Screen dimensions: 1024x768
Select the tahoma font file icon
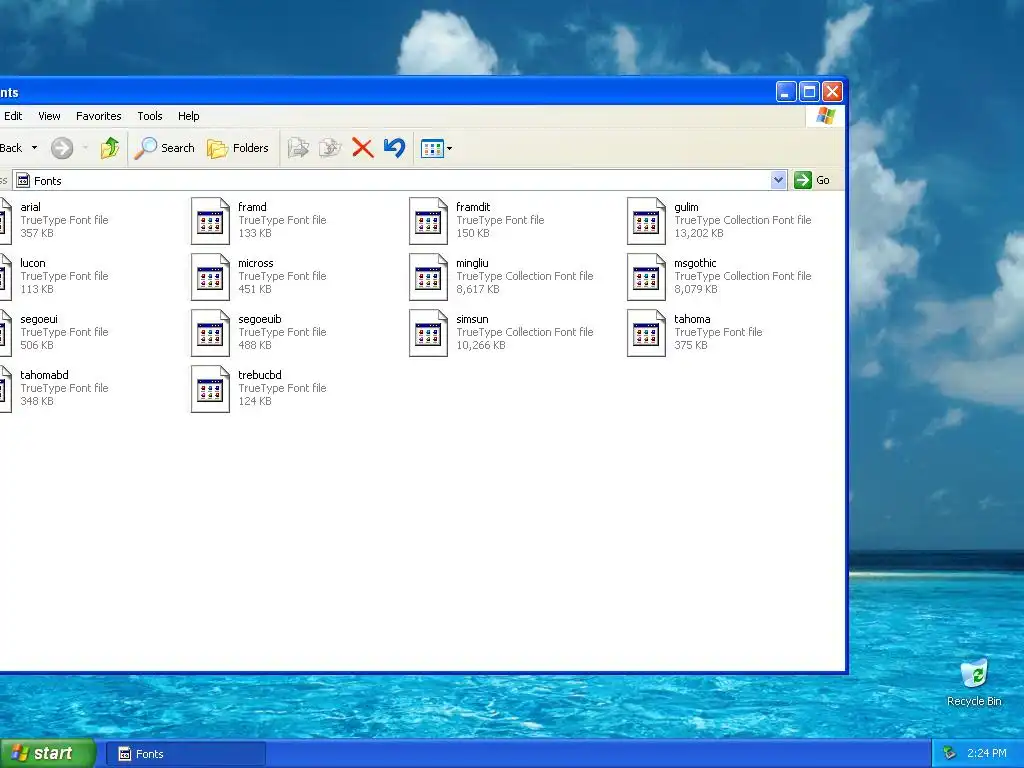647,334
